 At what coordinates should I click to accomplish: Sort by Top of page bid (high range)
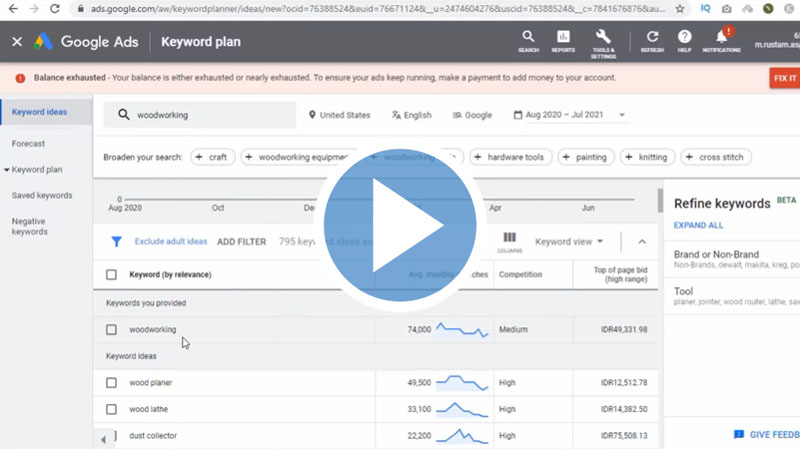click(620, 275)
